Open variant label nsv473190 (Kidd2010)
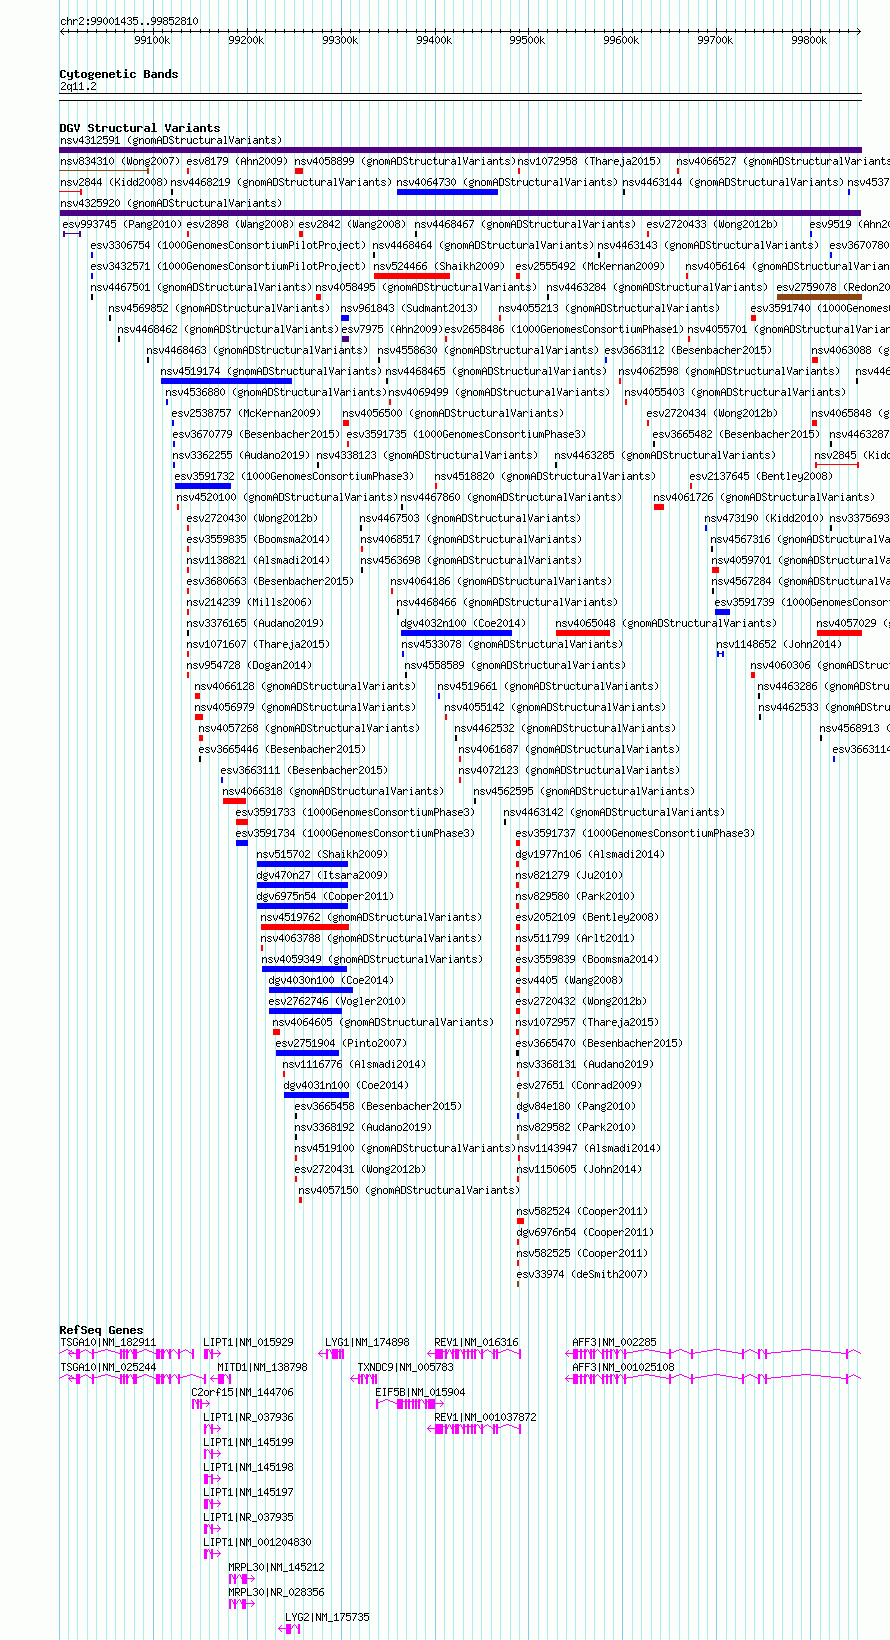The image size is (890, 1640). (764, 518)
